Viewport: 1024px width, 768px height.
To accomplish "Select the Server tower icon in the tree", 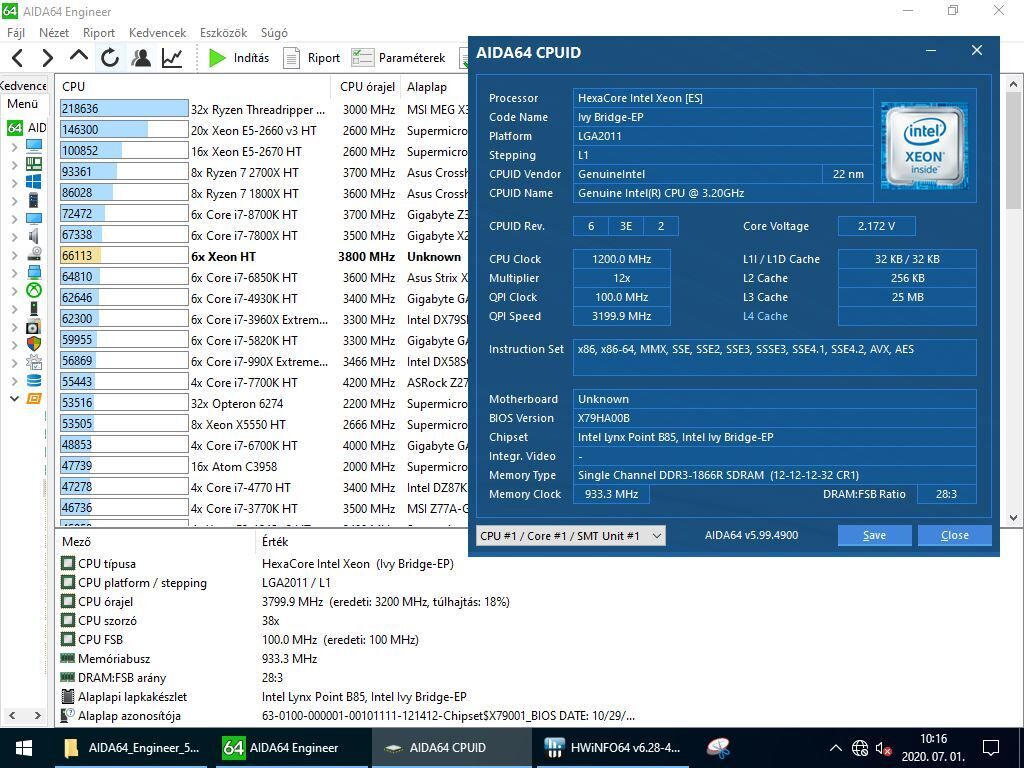I will point(34,200).
